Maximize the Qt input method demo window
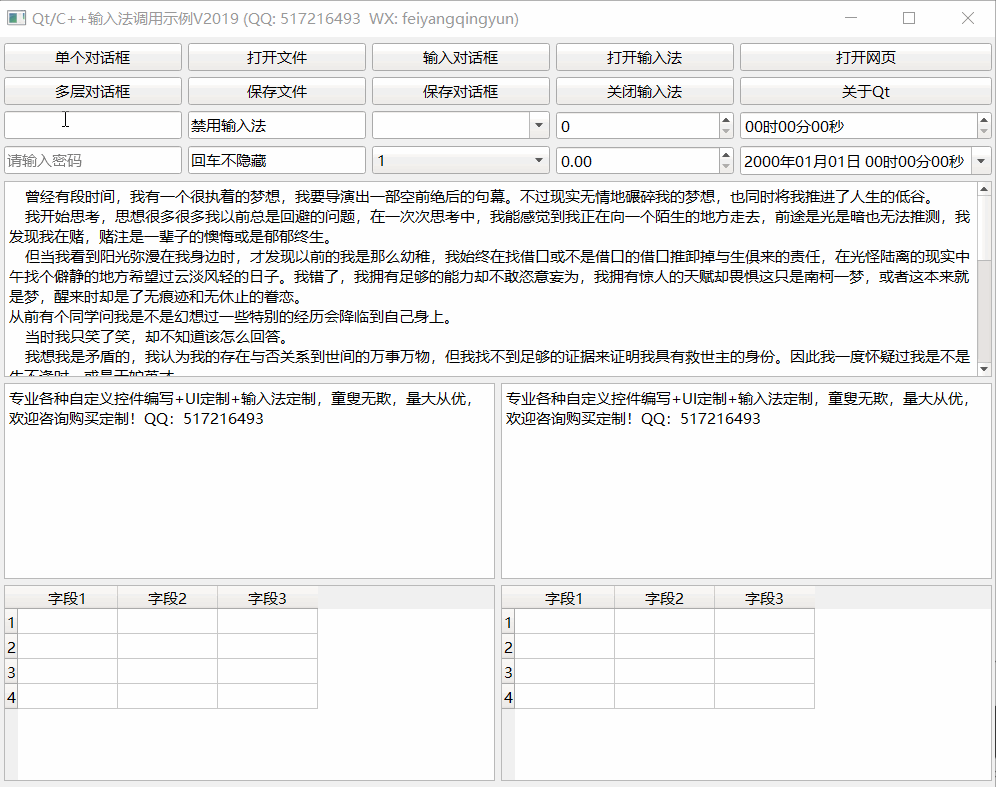The height and width of the screenshot is (787, 996). tap(909, 18)
